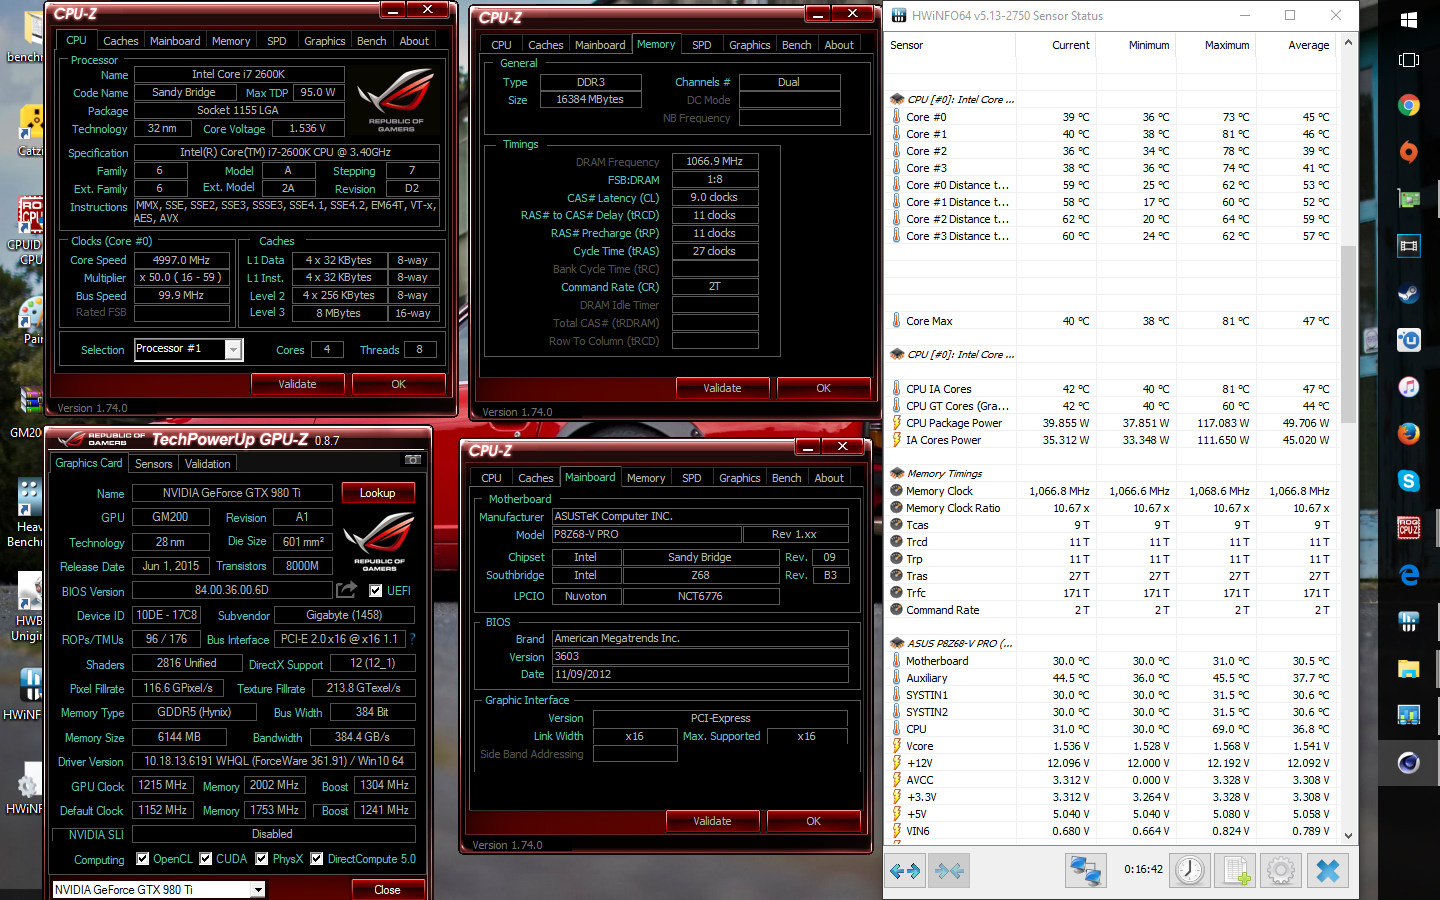Click the clock reset timer icon in HWiNFO
This screenshot has width=1440, height=900.
tap(1190, 871)
